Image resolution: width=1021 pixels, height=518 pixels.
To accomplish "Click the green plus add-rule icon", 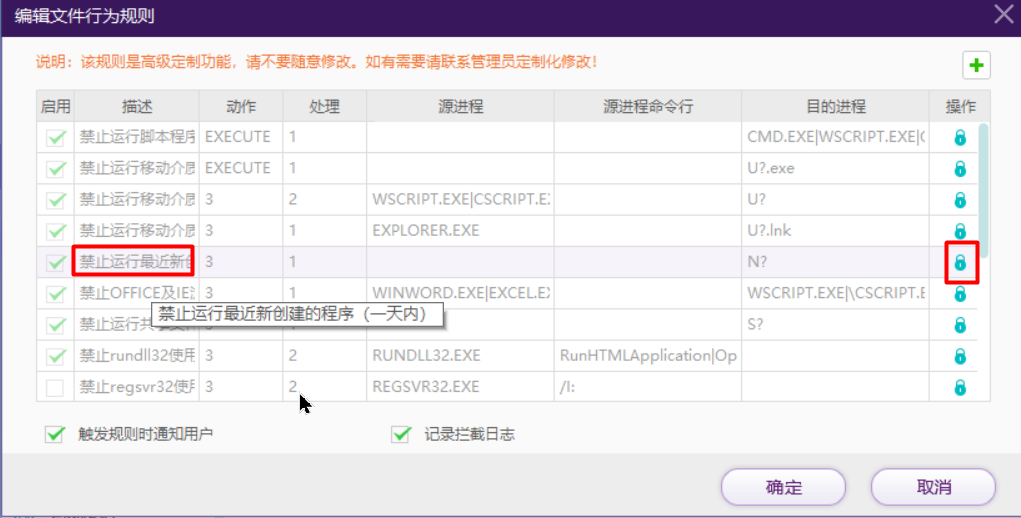I will [976, 65].
